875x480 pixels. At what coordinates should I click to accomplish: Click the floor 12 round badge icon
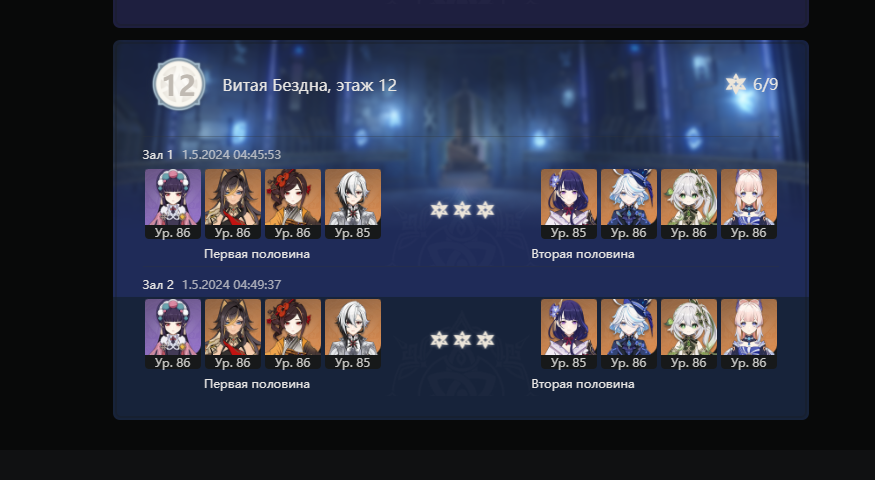(x=179, y=84)
